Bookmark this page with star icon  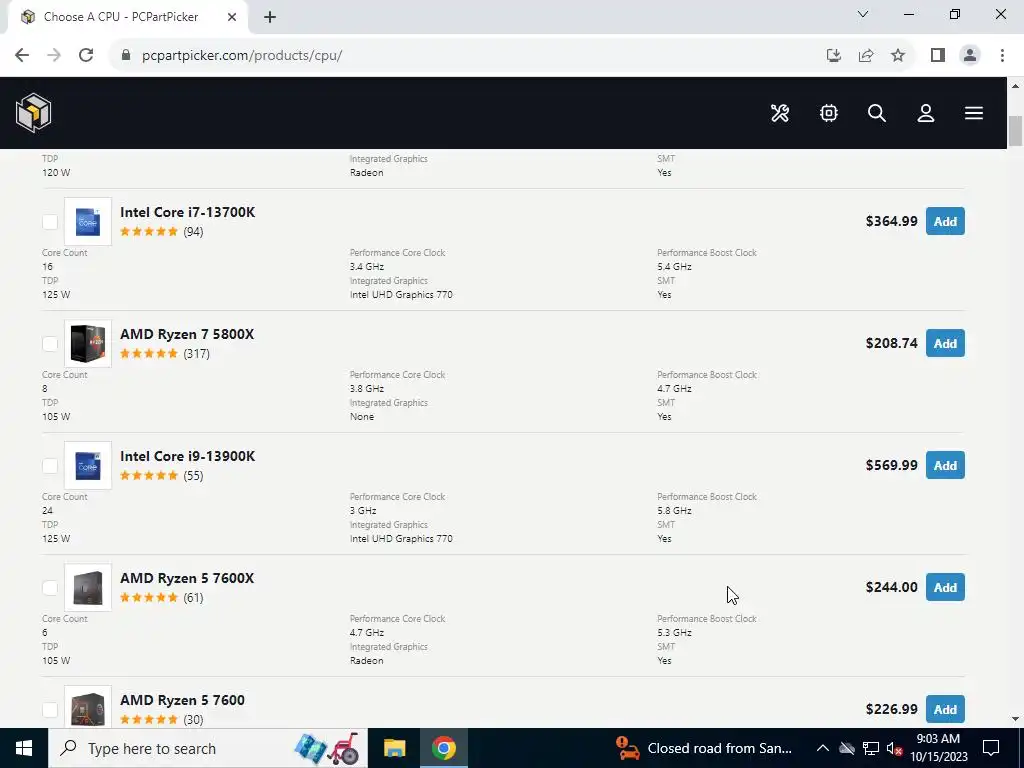(898, 55)
